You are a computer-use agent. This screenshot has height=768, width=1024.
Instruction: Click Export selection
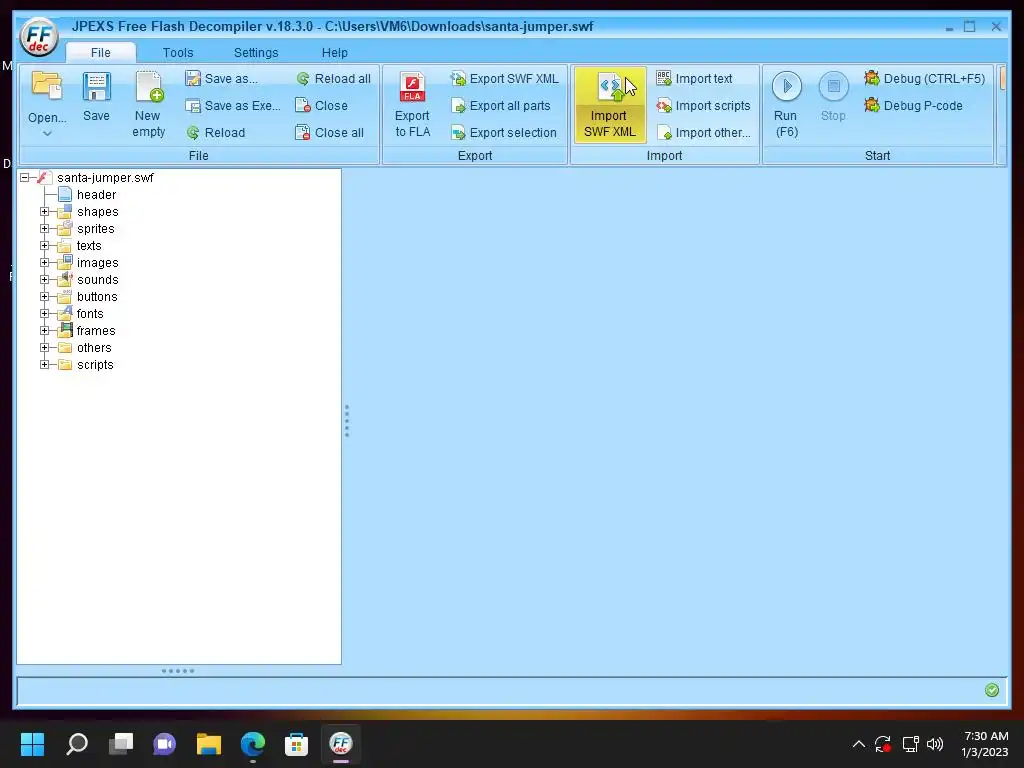click(x=504, y=133)
